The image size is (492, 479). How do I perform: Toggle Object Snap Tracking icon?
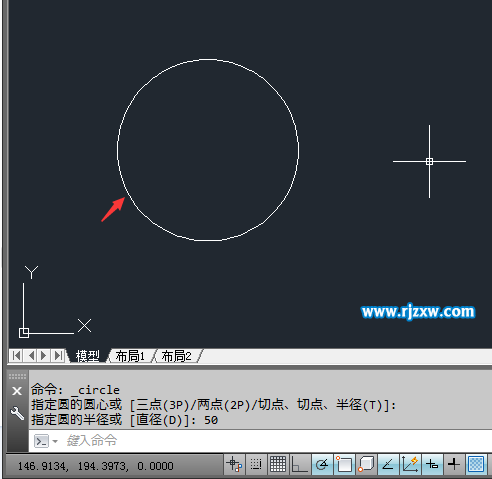[388, 464]
